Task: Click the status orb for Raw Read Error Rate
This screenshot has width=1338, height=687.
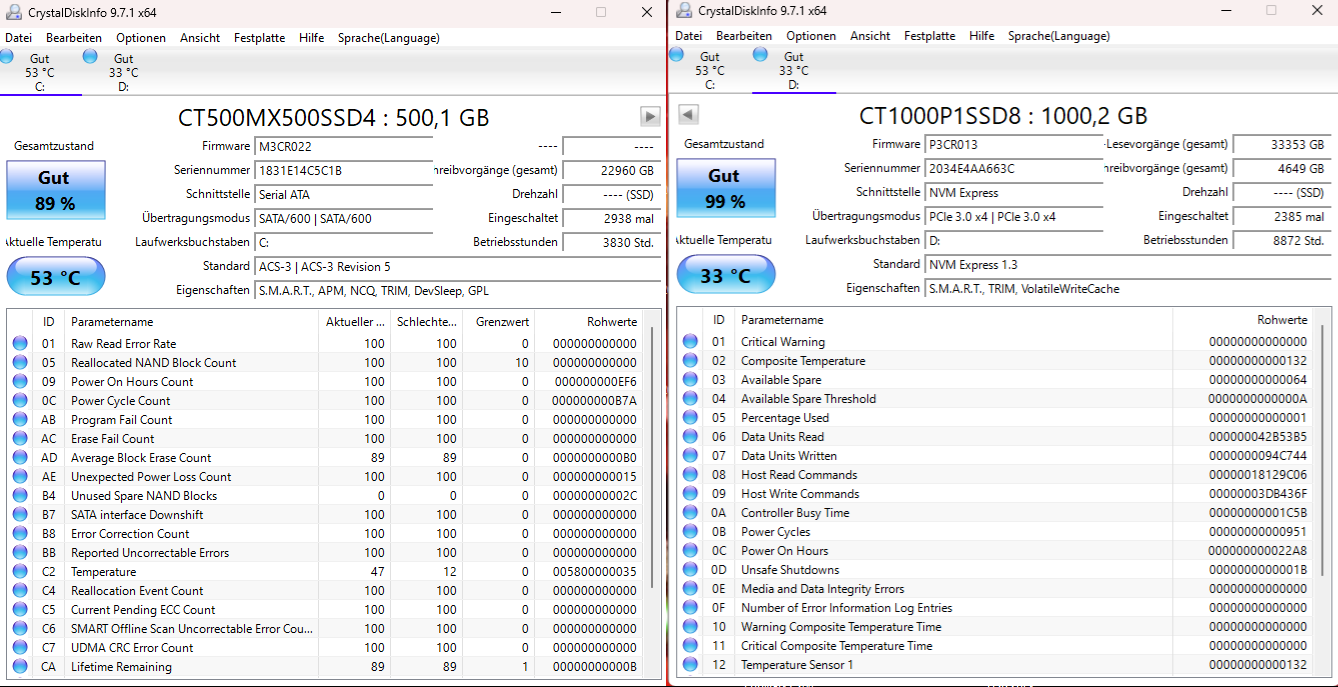Action: 20,343
